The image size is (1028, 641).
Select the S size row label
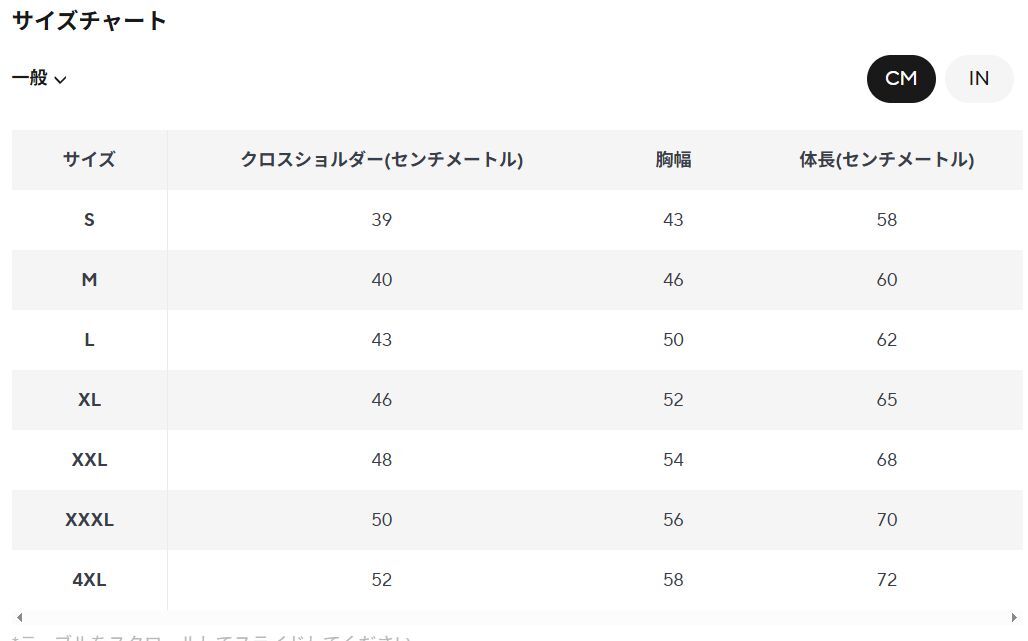[89, 219]
